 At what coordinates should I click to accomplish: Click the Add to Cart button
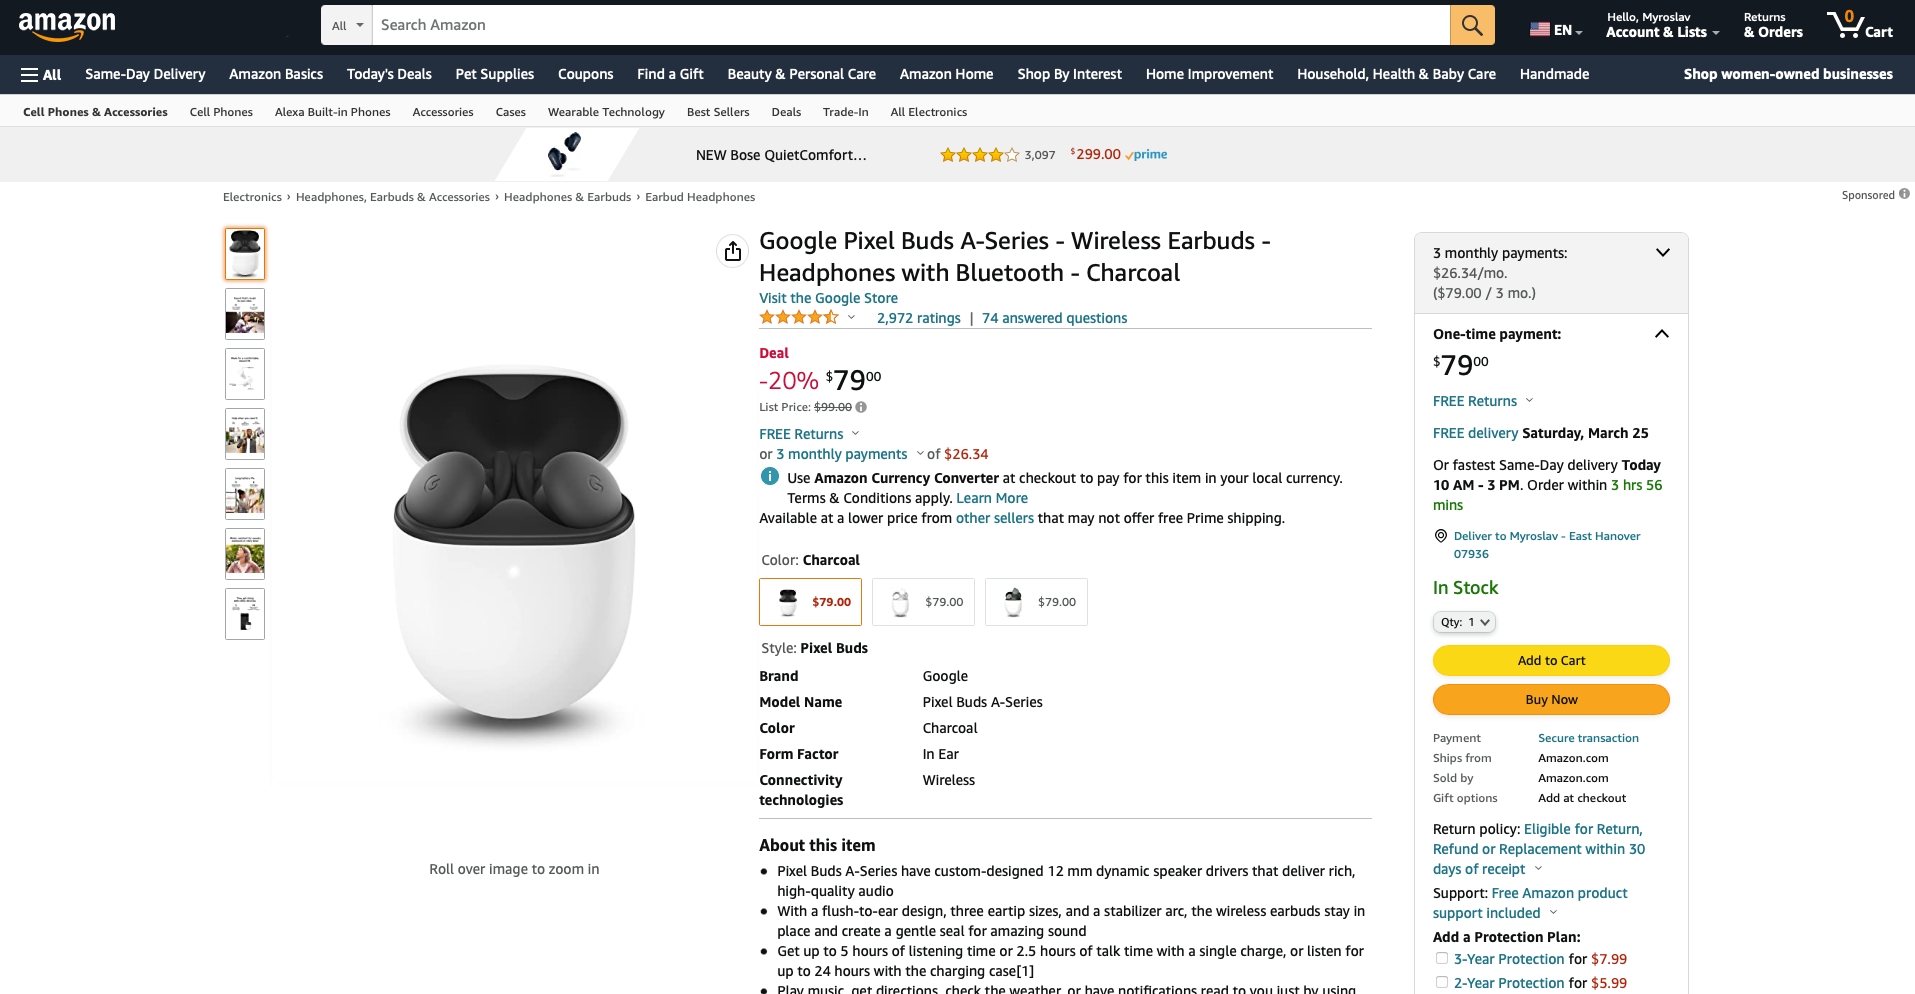(1551, 660)
